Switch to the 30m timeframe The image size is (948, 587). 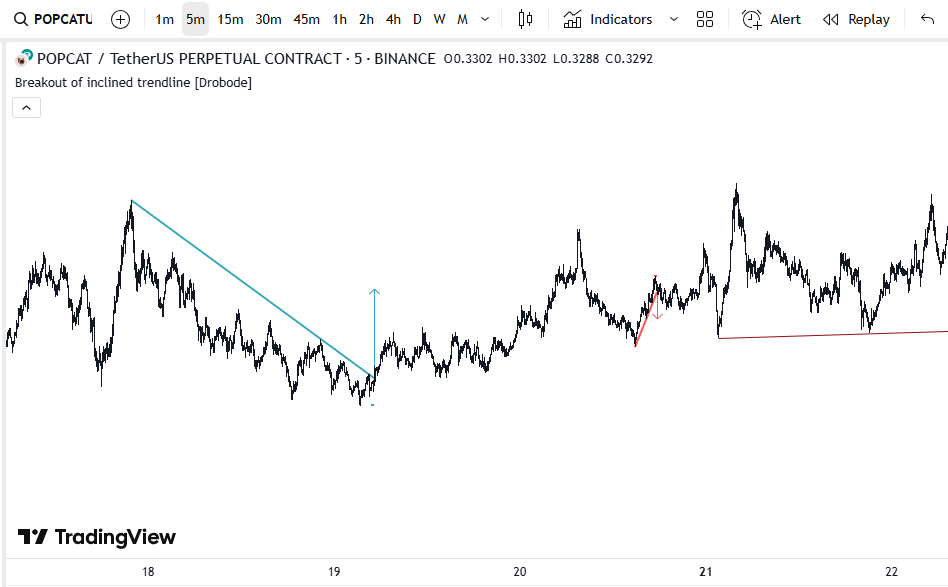(x=268, y=19)
